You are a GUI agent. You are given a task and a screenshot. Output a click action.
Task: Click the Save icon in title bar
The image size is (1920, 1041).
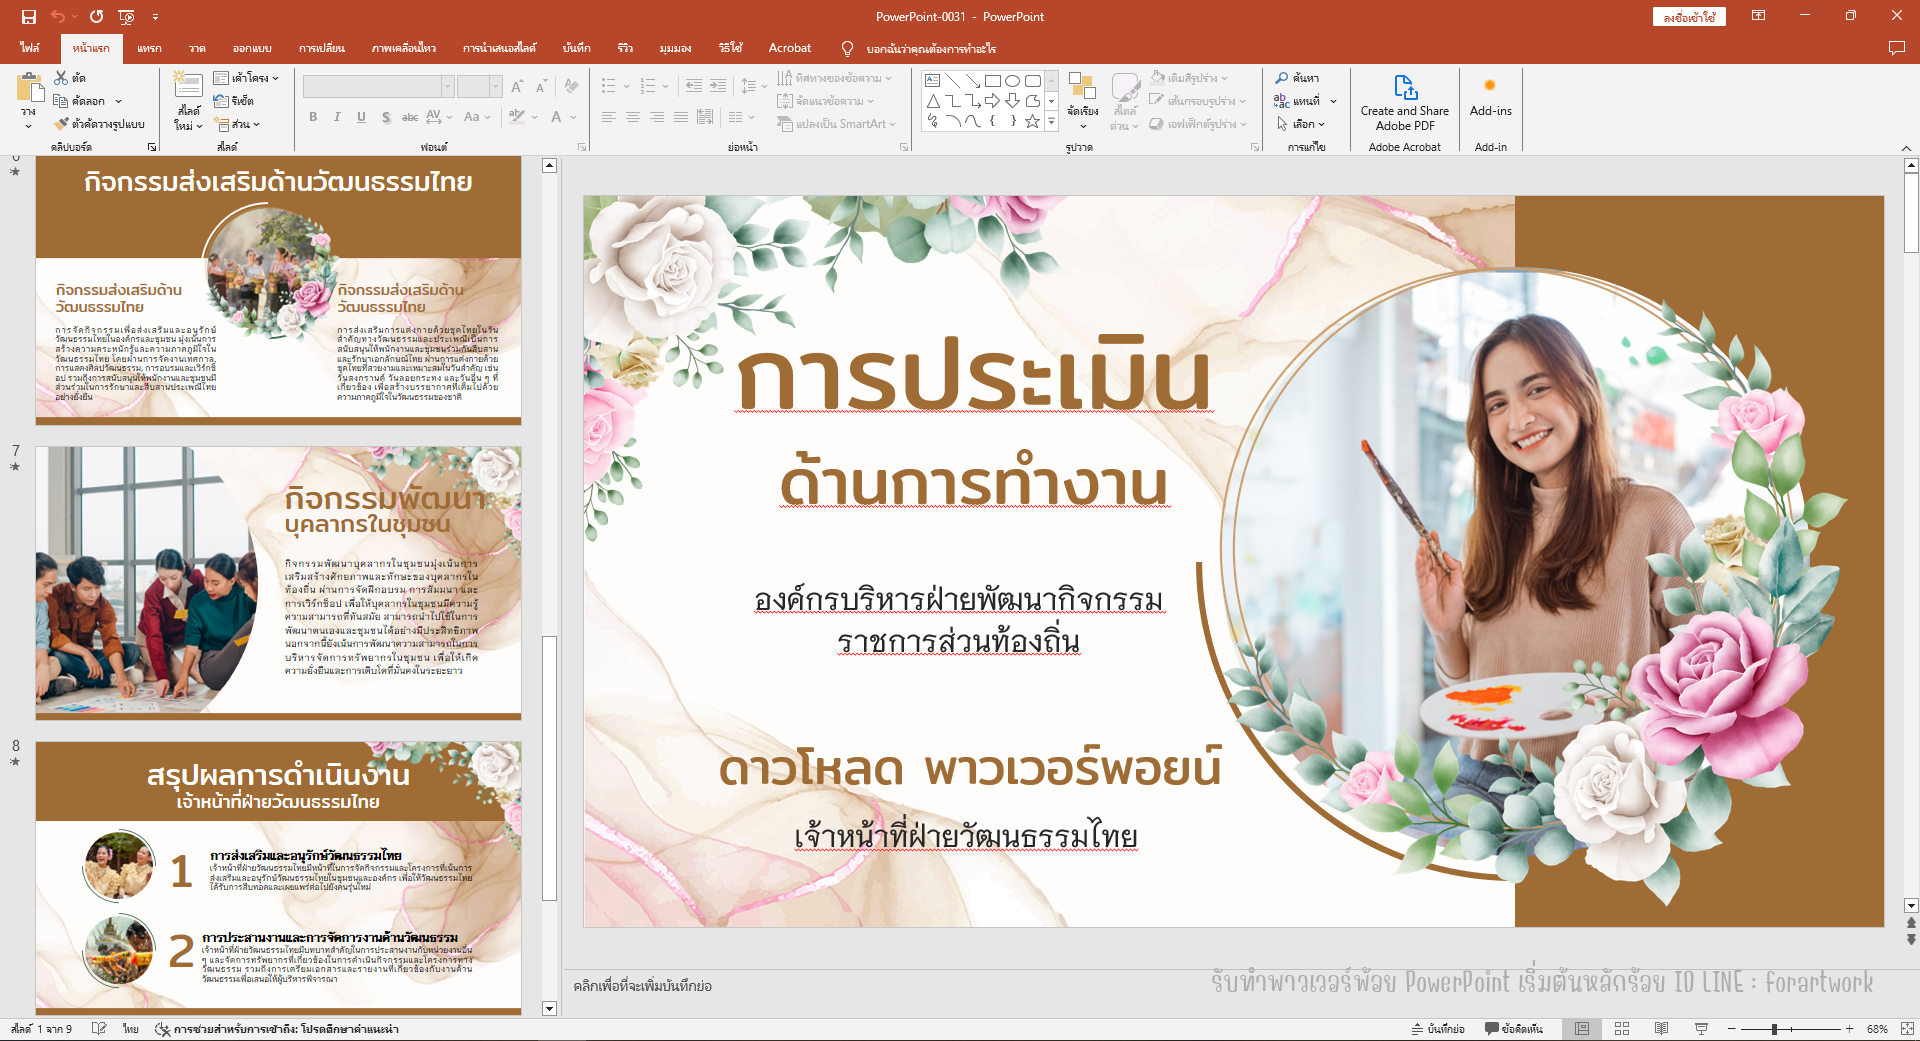click(28, 16)
